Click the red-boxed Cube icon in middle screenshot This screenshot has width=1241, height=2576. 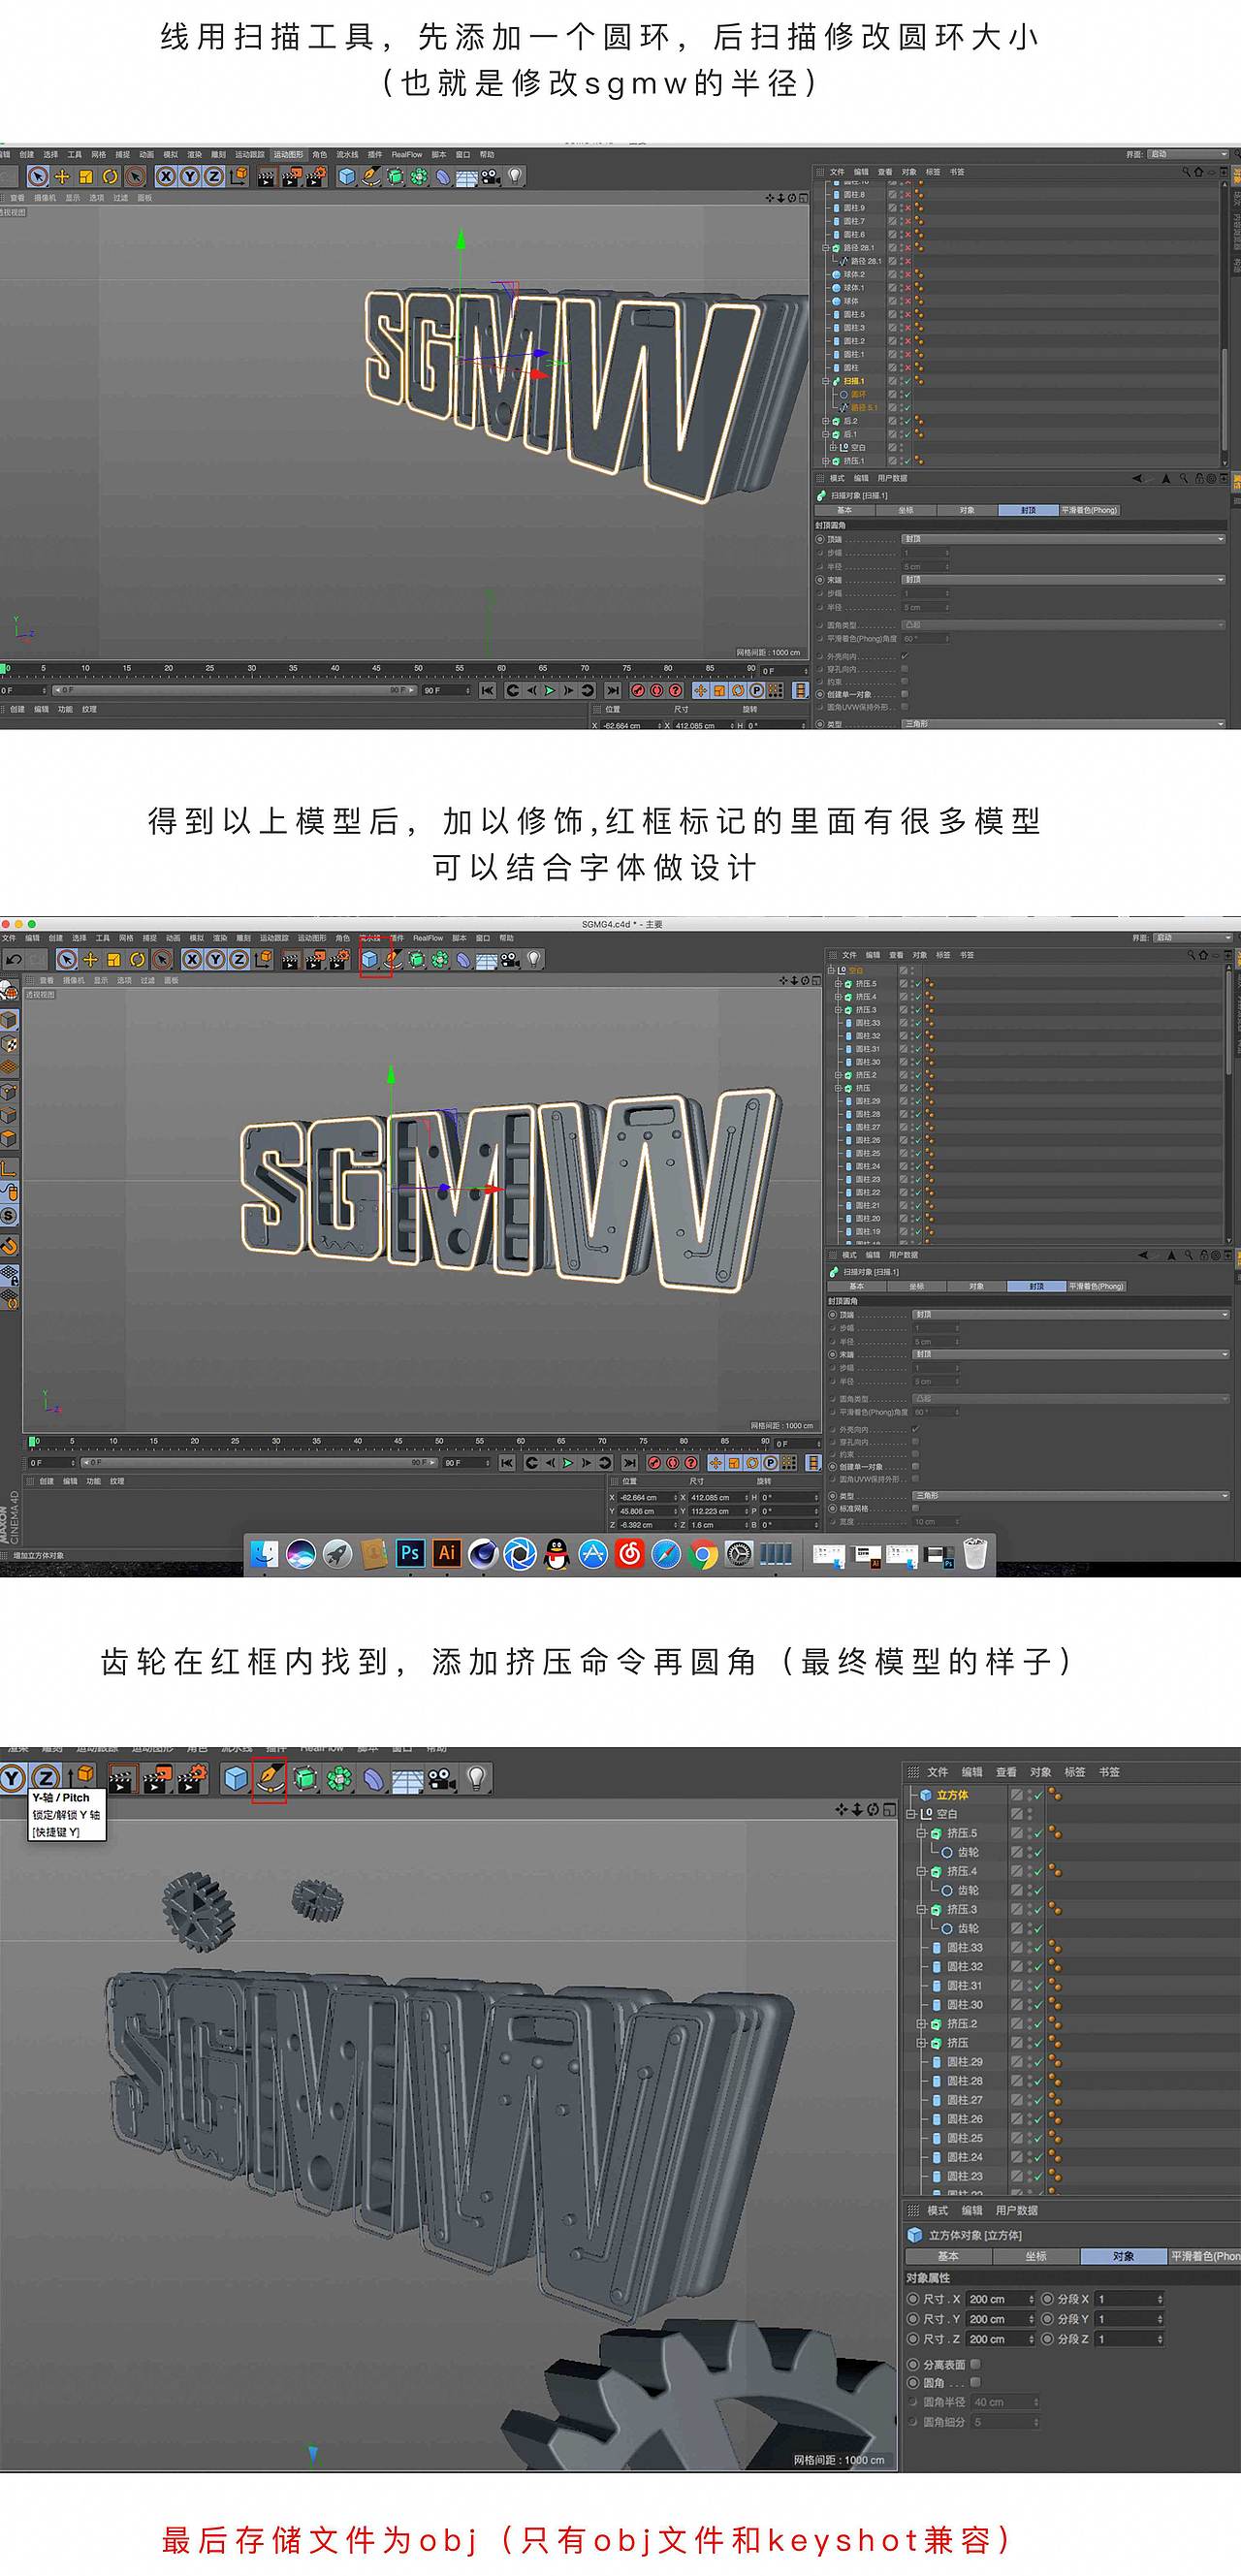(370, 959)
